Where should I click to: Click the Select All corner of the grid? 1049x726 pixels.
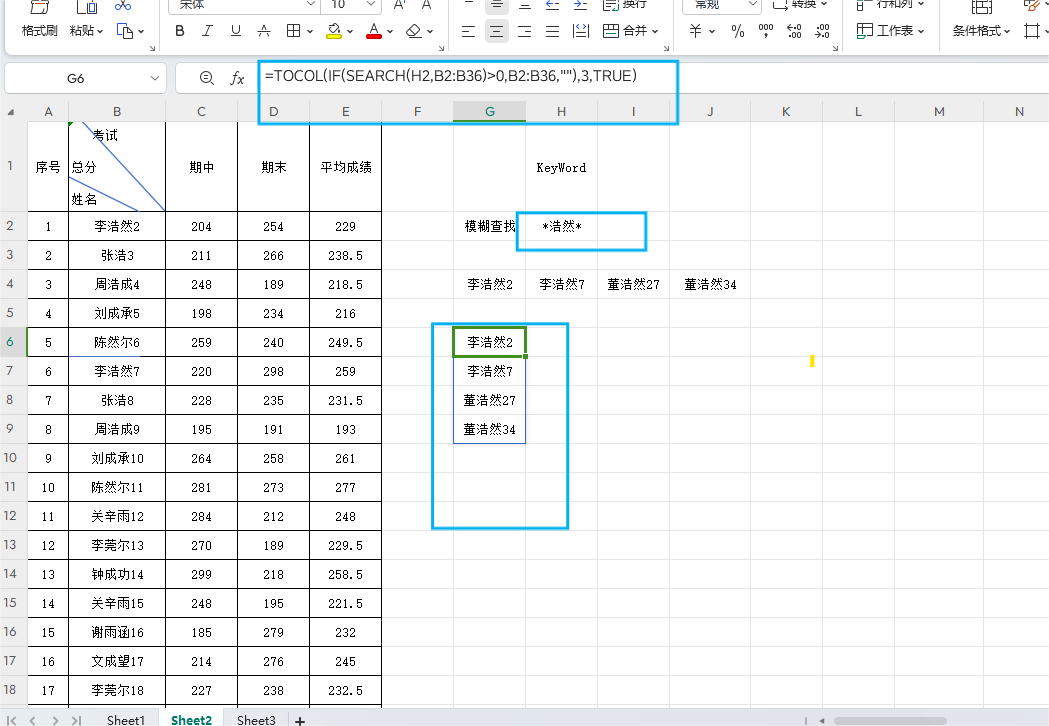coord(11,112)
